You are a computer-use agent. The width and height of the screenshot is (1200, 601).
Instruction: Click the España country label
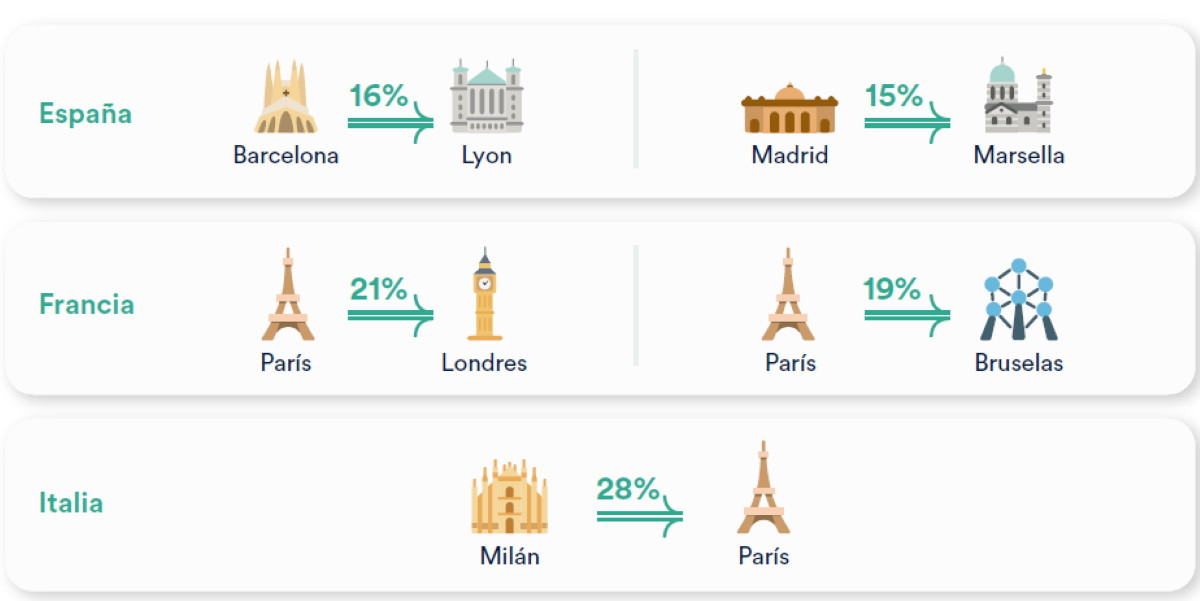[x=85, y=113]
